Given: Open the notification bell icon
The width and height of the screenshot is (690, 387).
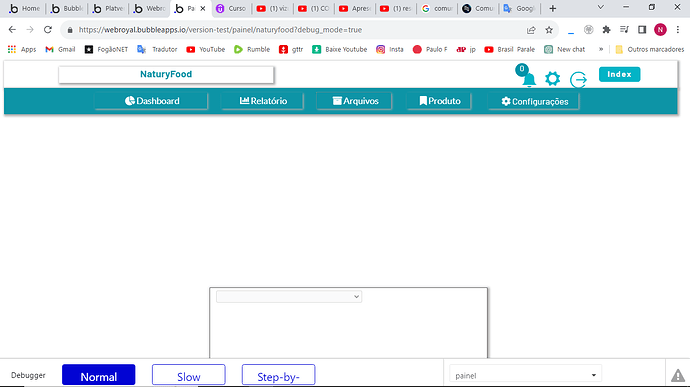Looking at the screenshot, I should pos(529,80).
